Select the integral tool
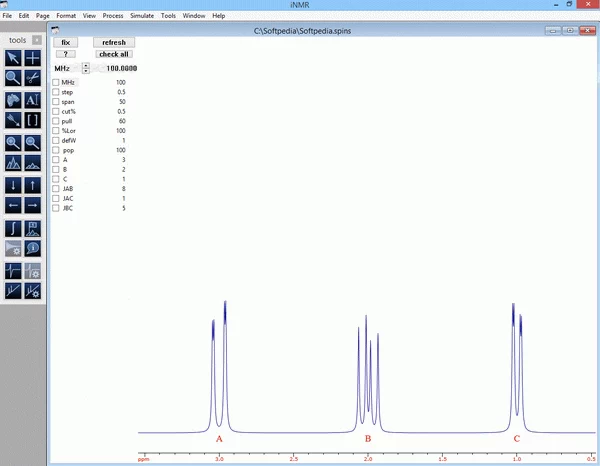 click(x=13, y=228)
